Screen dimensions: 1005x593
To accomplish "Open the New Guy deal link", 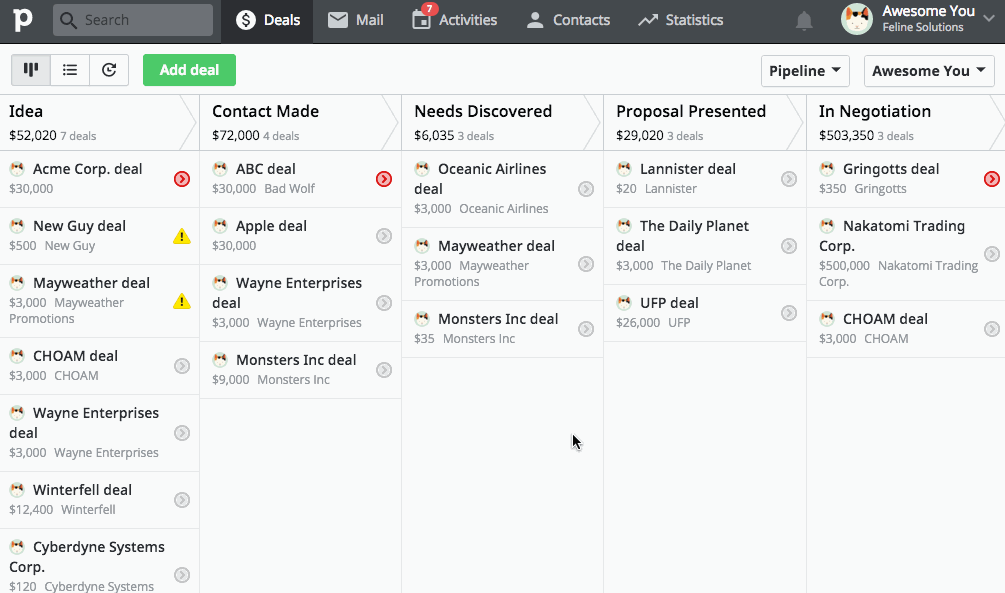I will (x=79, y=226).
